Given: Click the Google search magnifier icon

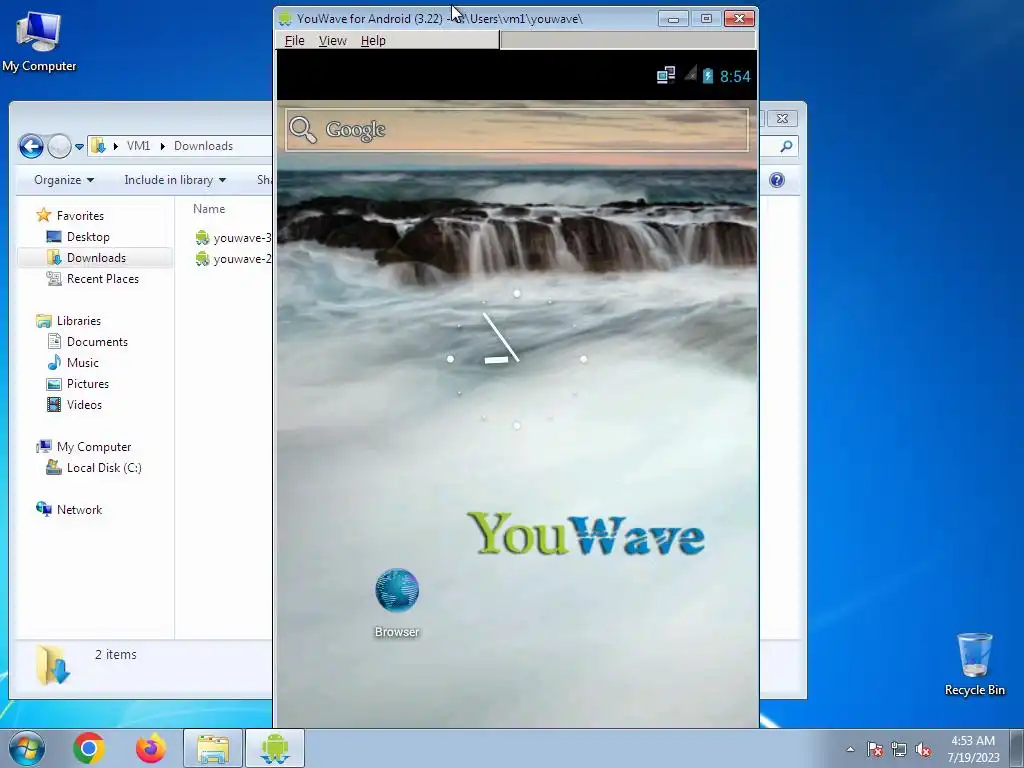Looking at the screenshot, I should 303,129.
